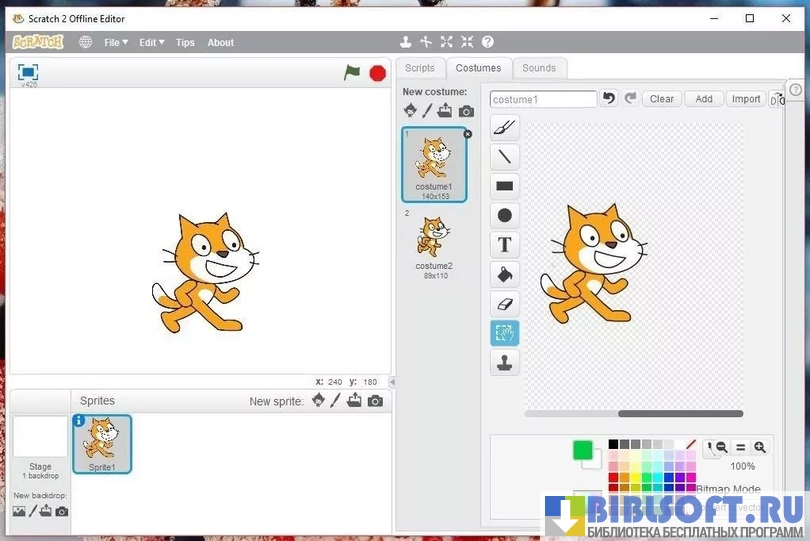Choose the Ellipse shape tool
Viewport: 810px width, 541px height.
coord(505,215)
